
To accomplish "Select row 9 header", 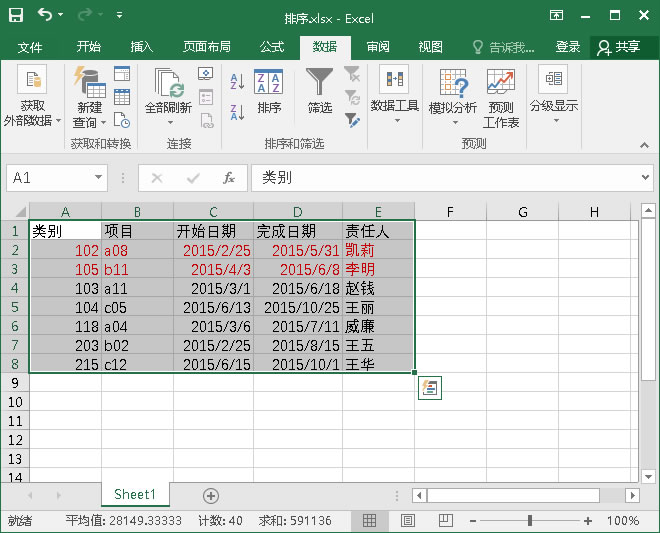I will [15, 383].
